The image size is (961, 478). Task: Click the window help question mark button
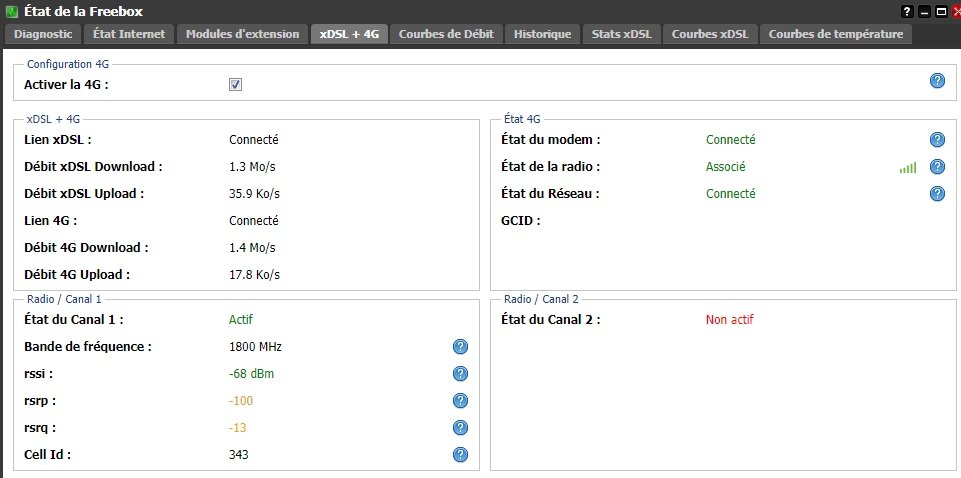pyautogui.click(x=907, y=12)
